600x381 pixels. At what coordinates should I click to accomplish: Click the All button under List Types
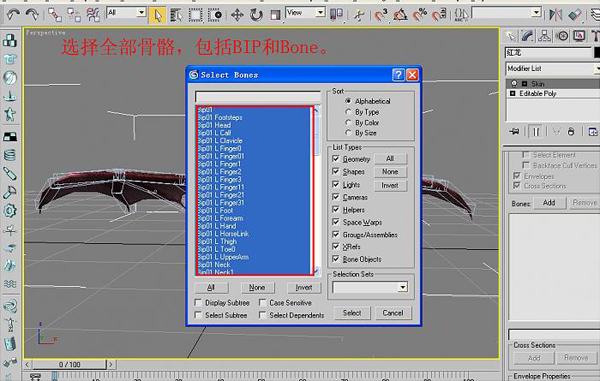point(390,158)
